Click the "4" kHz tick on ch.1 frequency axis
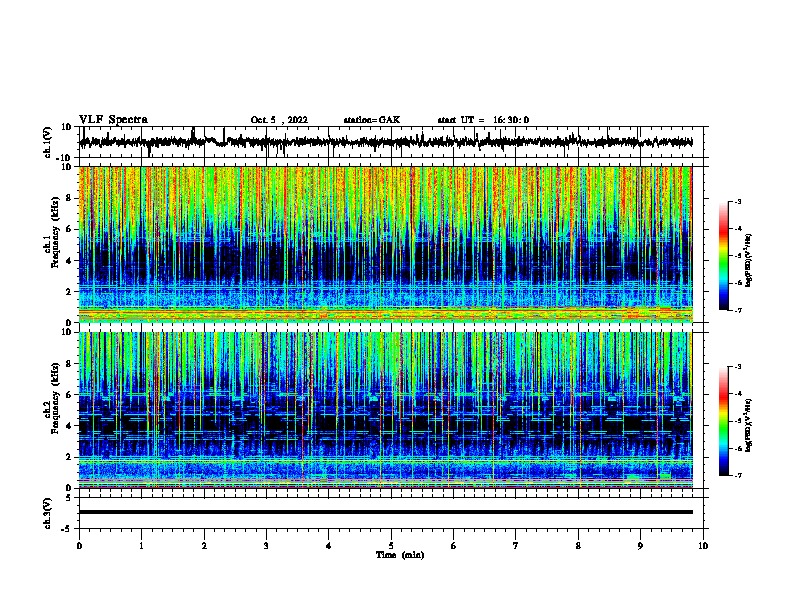 [69, 261]
